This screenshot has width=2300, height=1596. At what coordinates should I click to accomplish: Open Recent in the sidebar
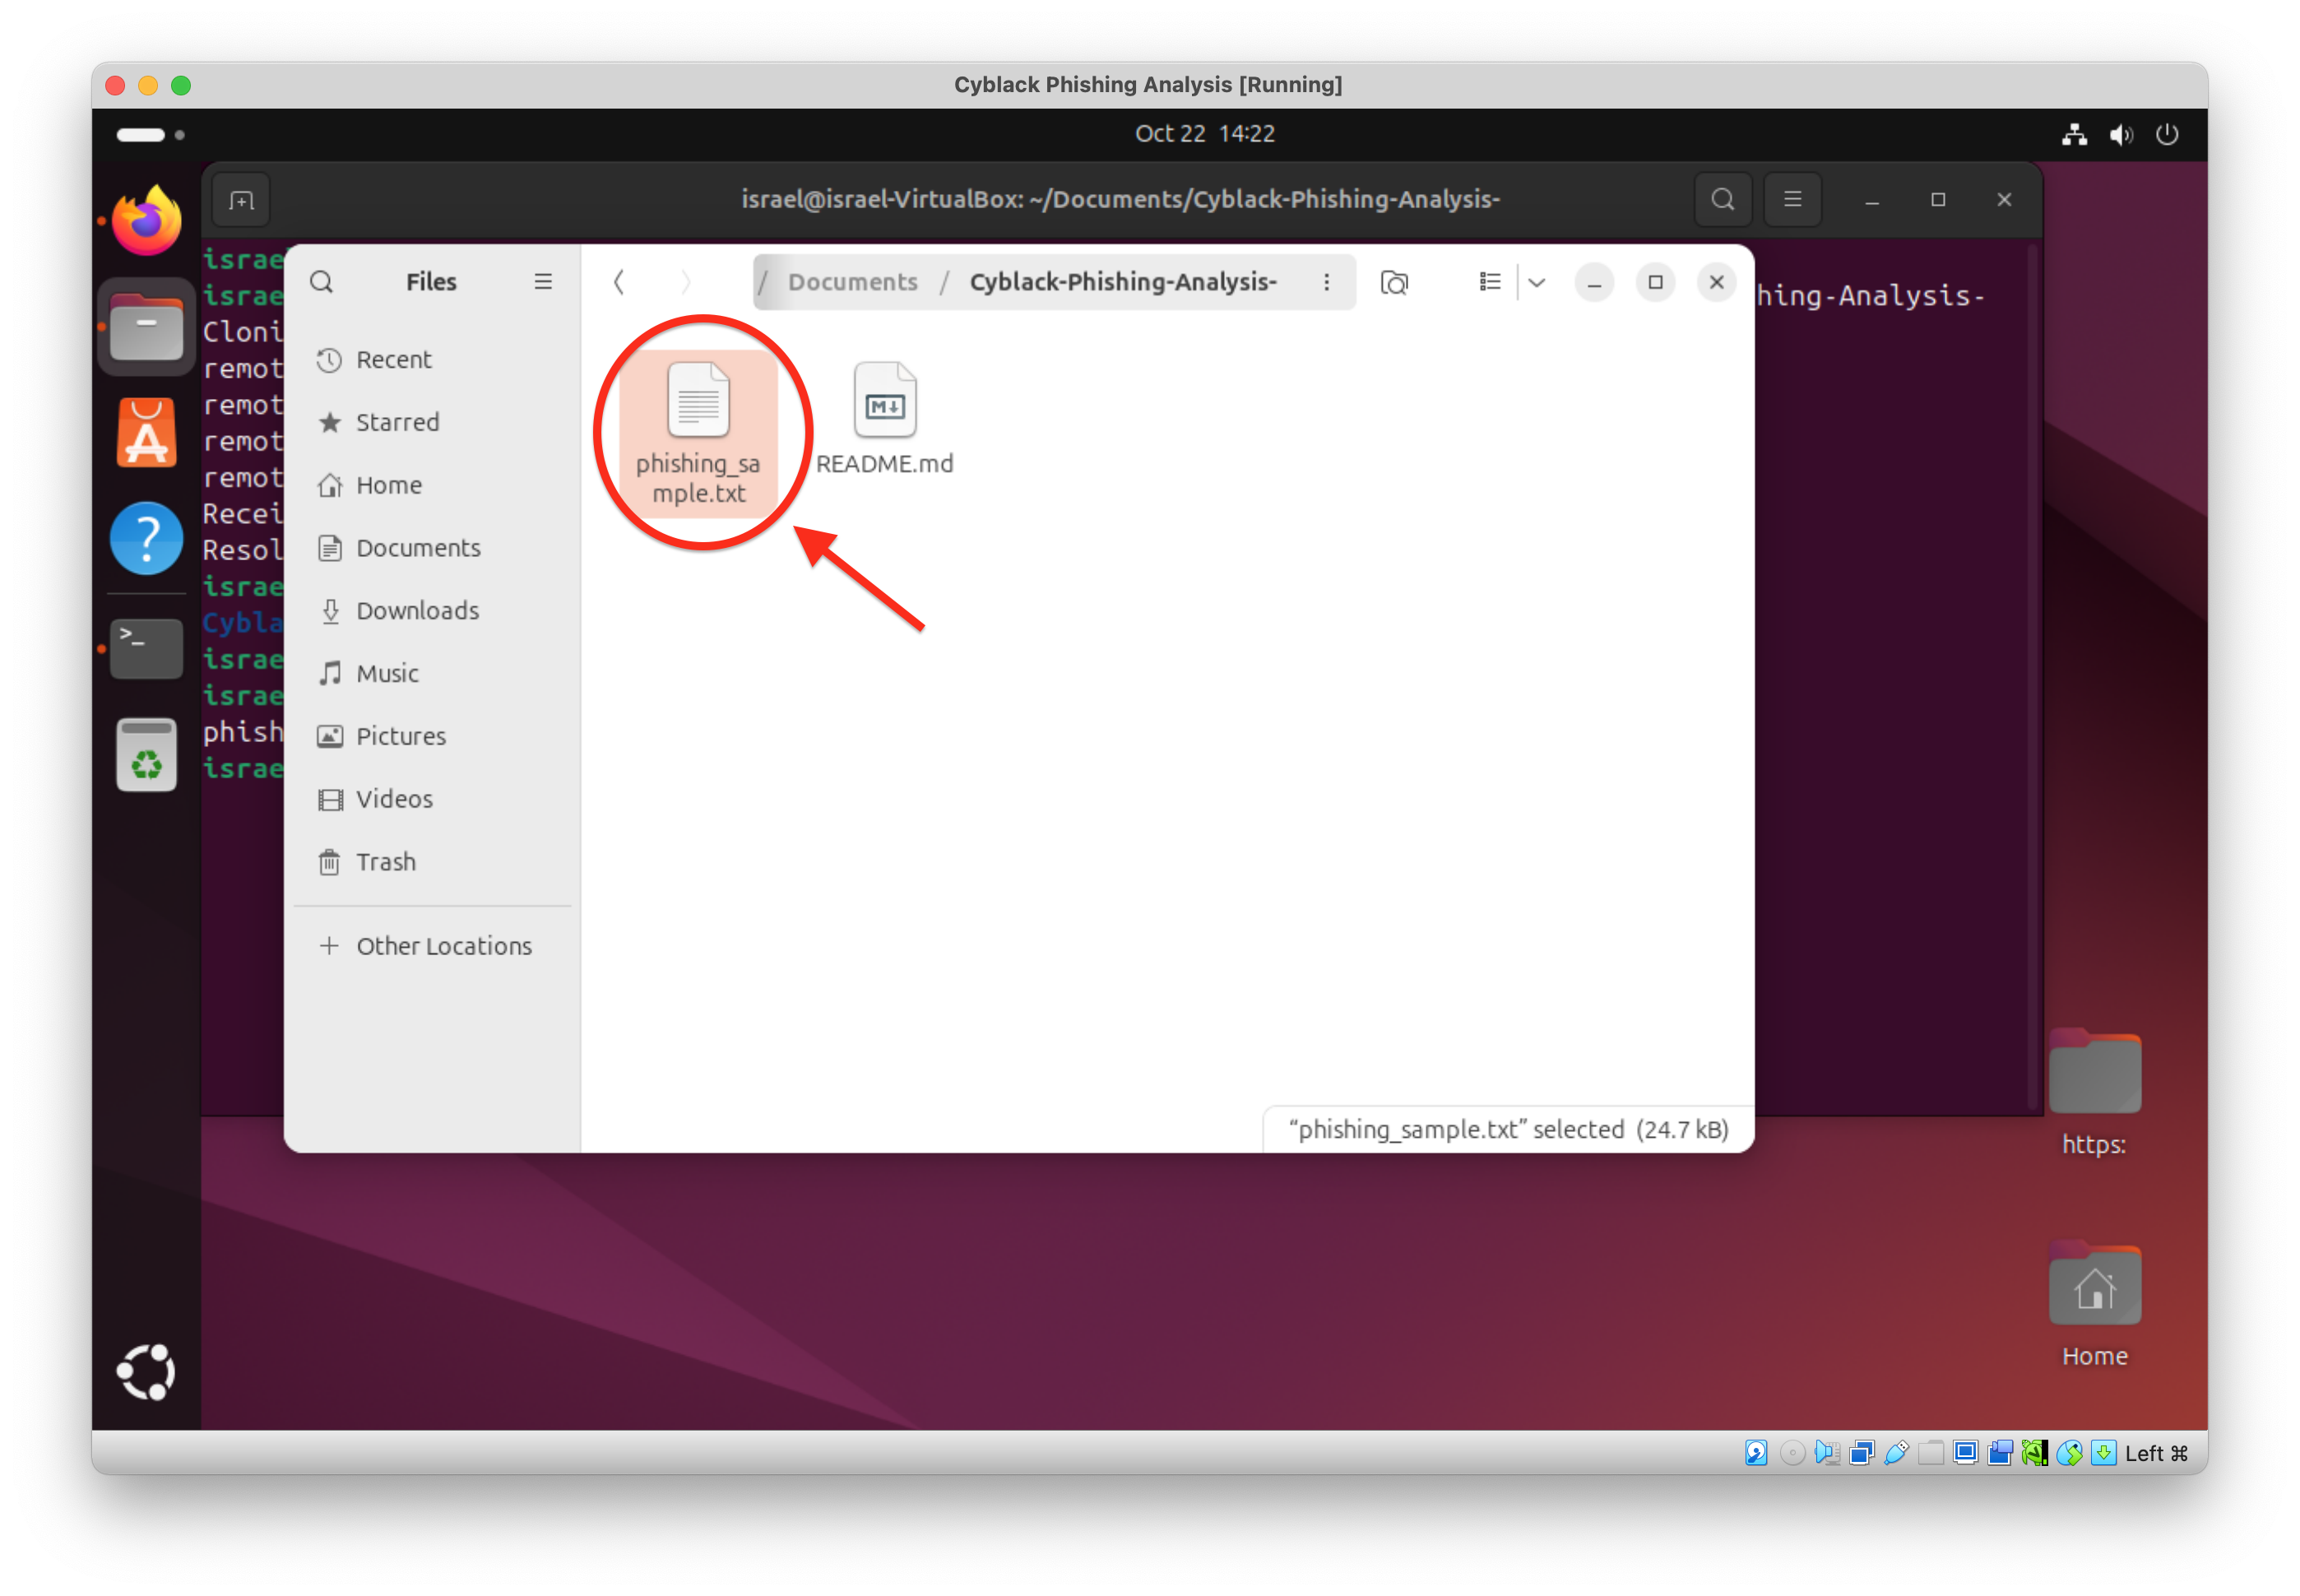393,360
